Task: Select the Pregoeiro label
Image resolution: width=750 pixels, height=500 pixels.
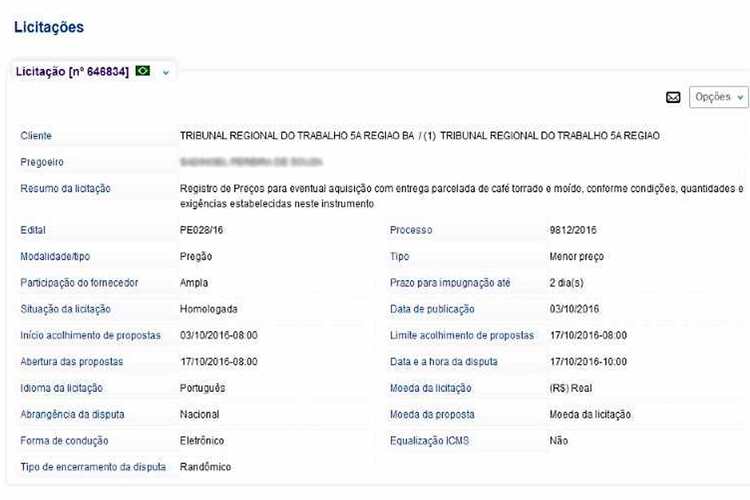Action: point(42,162)
